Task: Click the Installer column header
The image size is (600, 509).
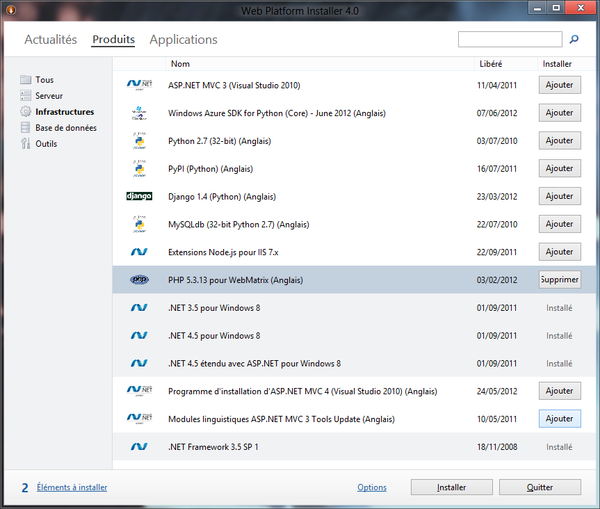Action: coord(566,64)
